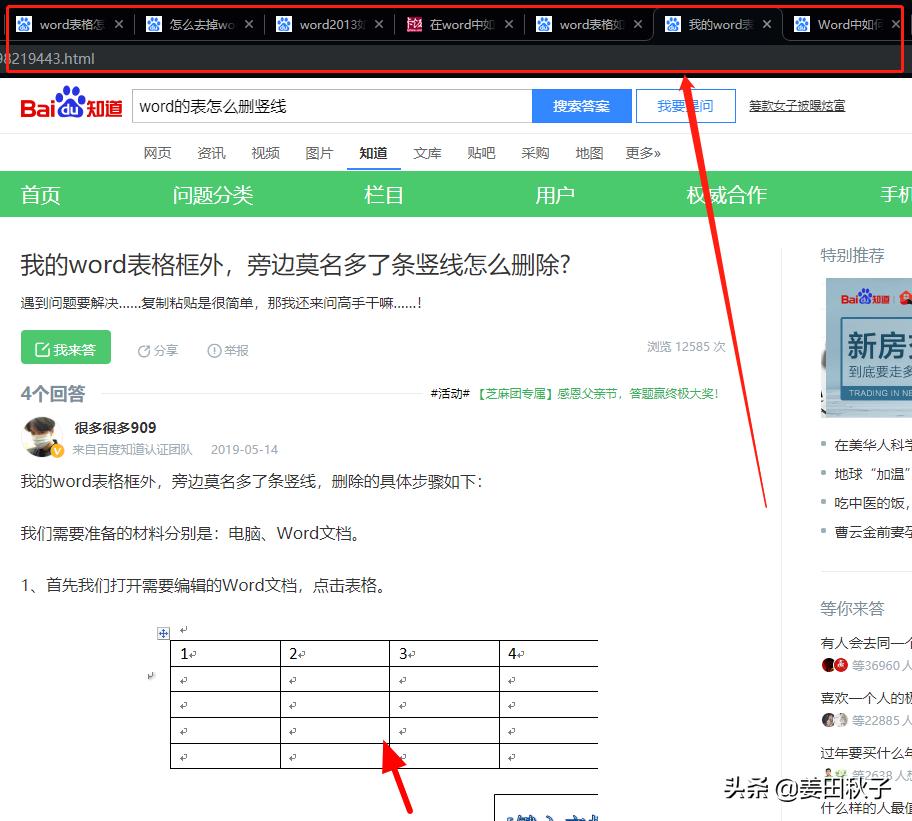
Task: Click the share (分享) icon below the question
Action: click(x=144, y=350)
